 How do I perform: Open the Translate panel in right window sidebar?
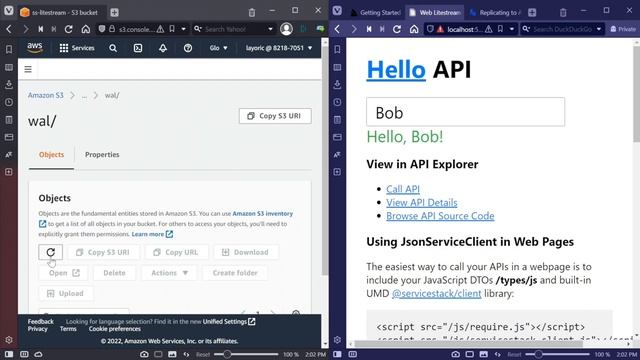coord(337,155)
